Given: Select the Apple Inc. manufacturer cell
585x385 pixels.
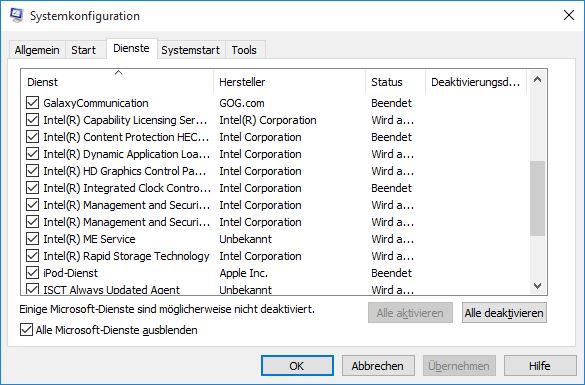Looking at the screenshot, I should pyautogui.click(x=244, y=273).
